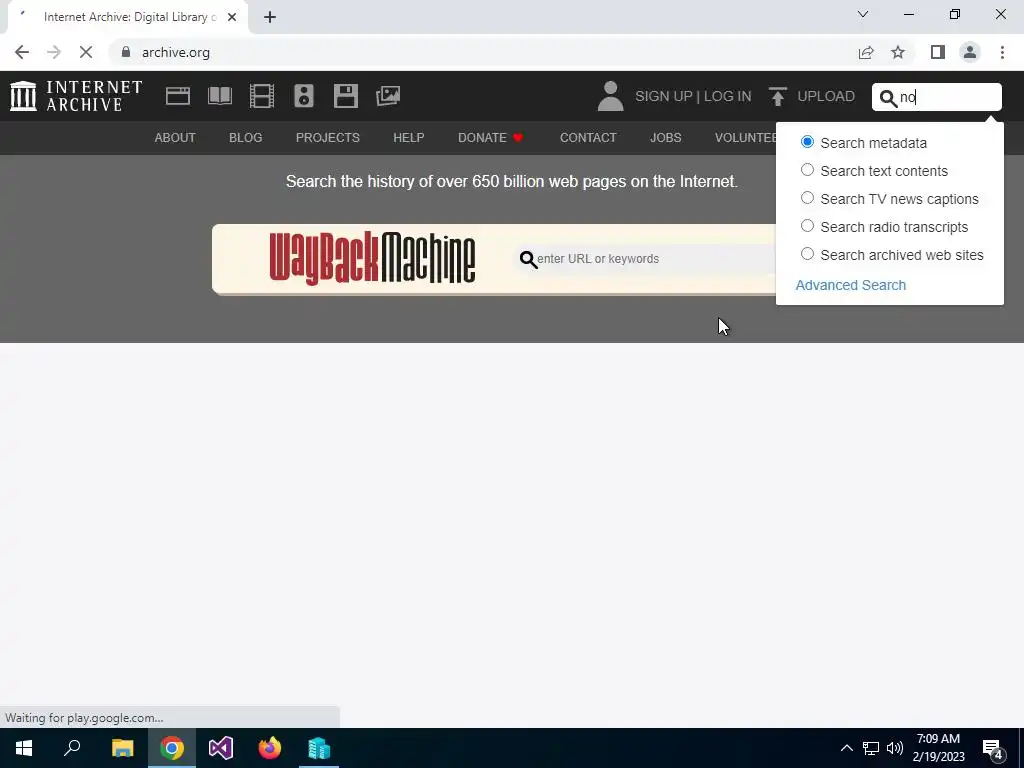The width and height of the screenshot is (1024, 768).
Task: Click the Wayback Machine search magnifier icon
Action: click(x=528, y=260)
